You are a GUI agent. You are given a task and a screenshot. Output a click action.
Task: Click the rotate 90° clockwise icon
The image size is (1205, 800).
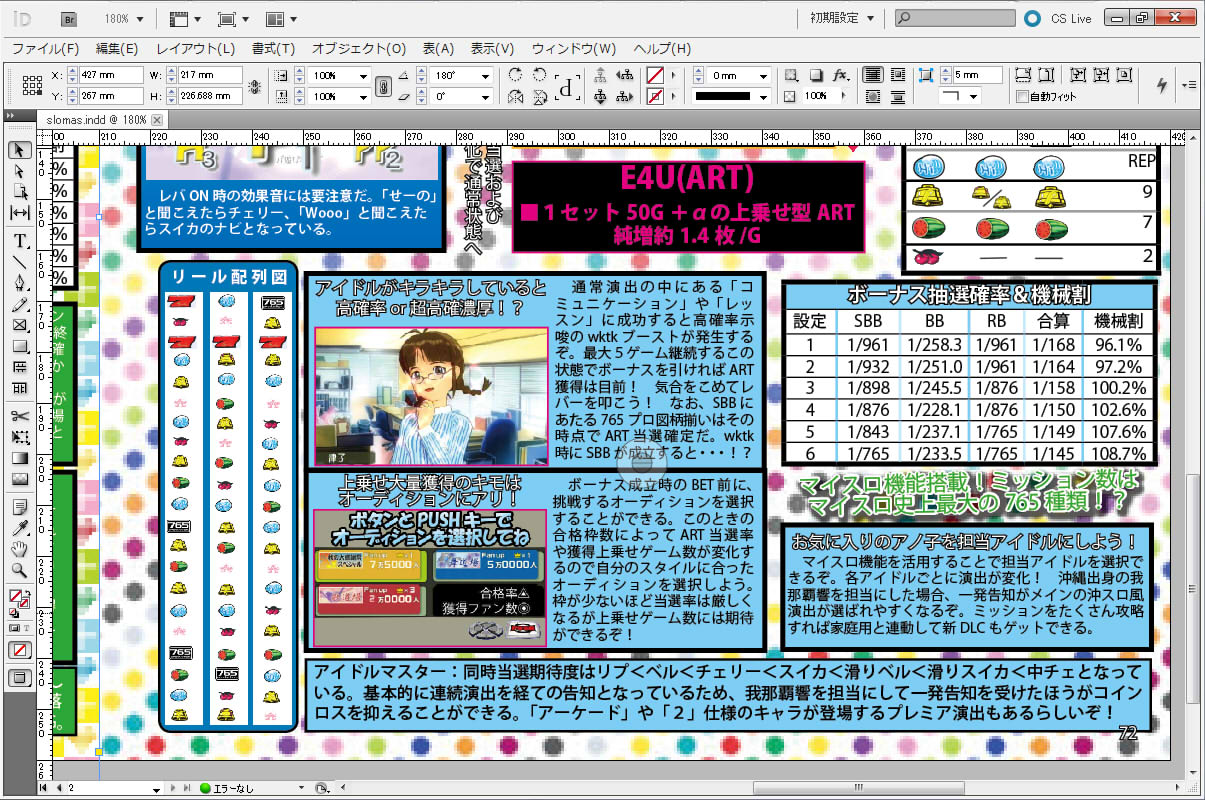tap(515, 75)
